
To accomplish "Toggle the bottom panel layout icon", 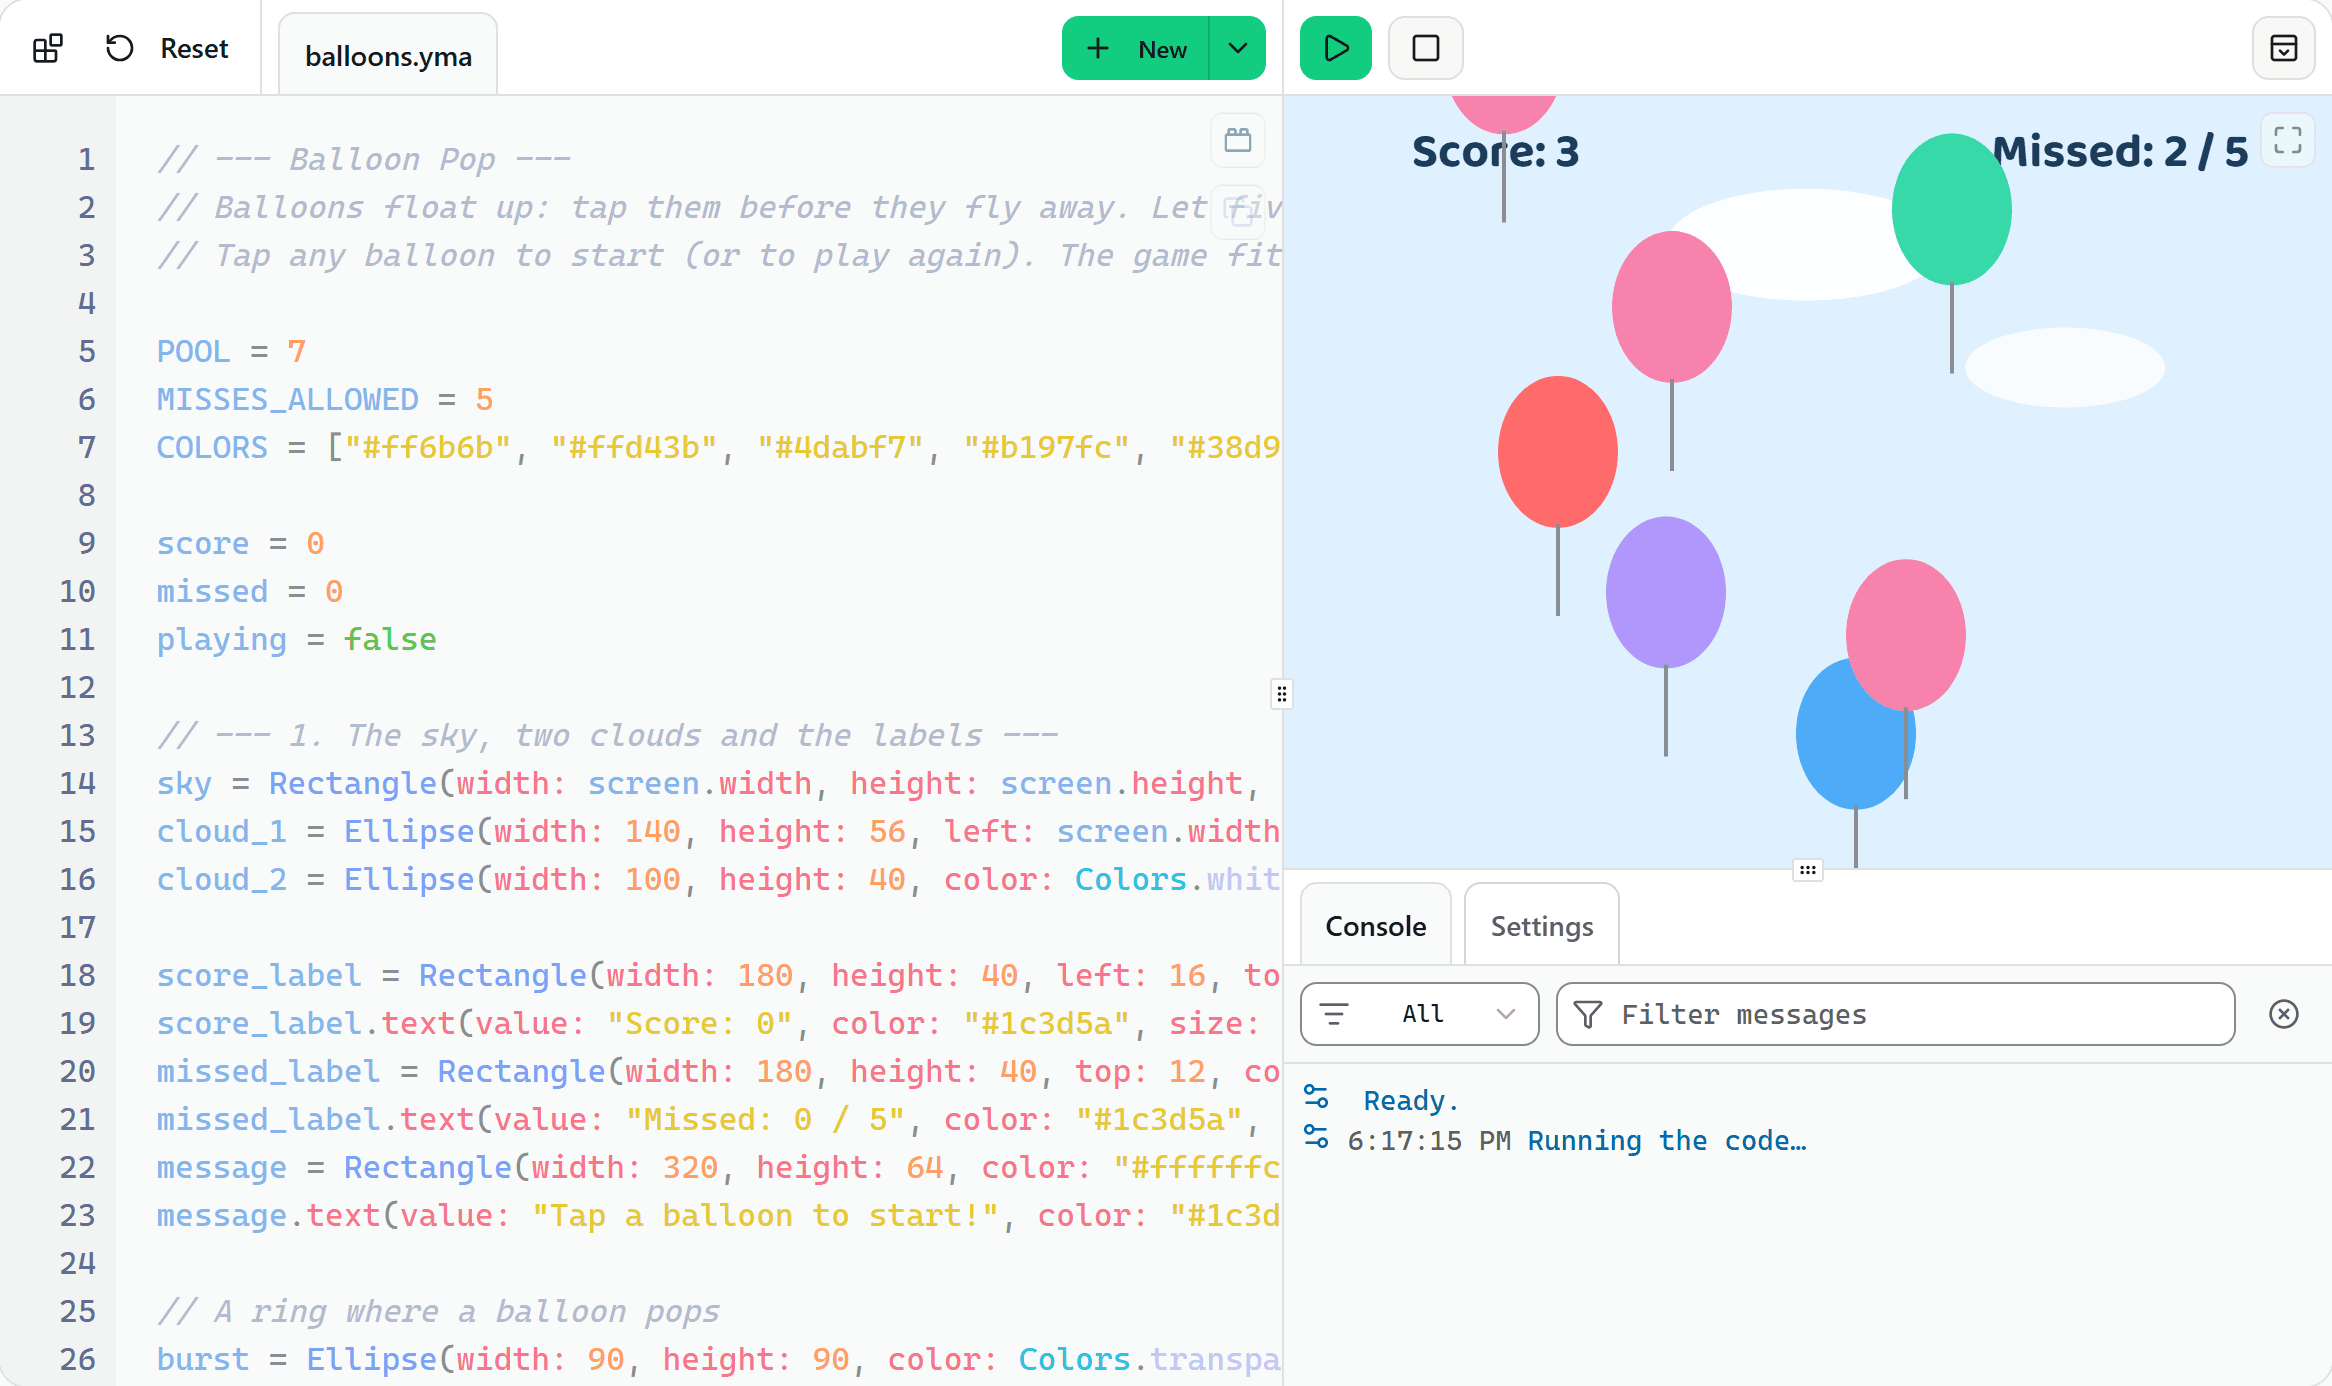I will click(2284, 48).
